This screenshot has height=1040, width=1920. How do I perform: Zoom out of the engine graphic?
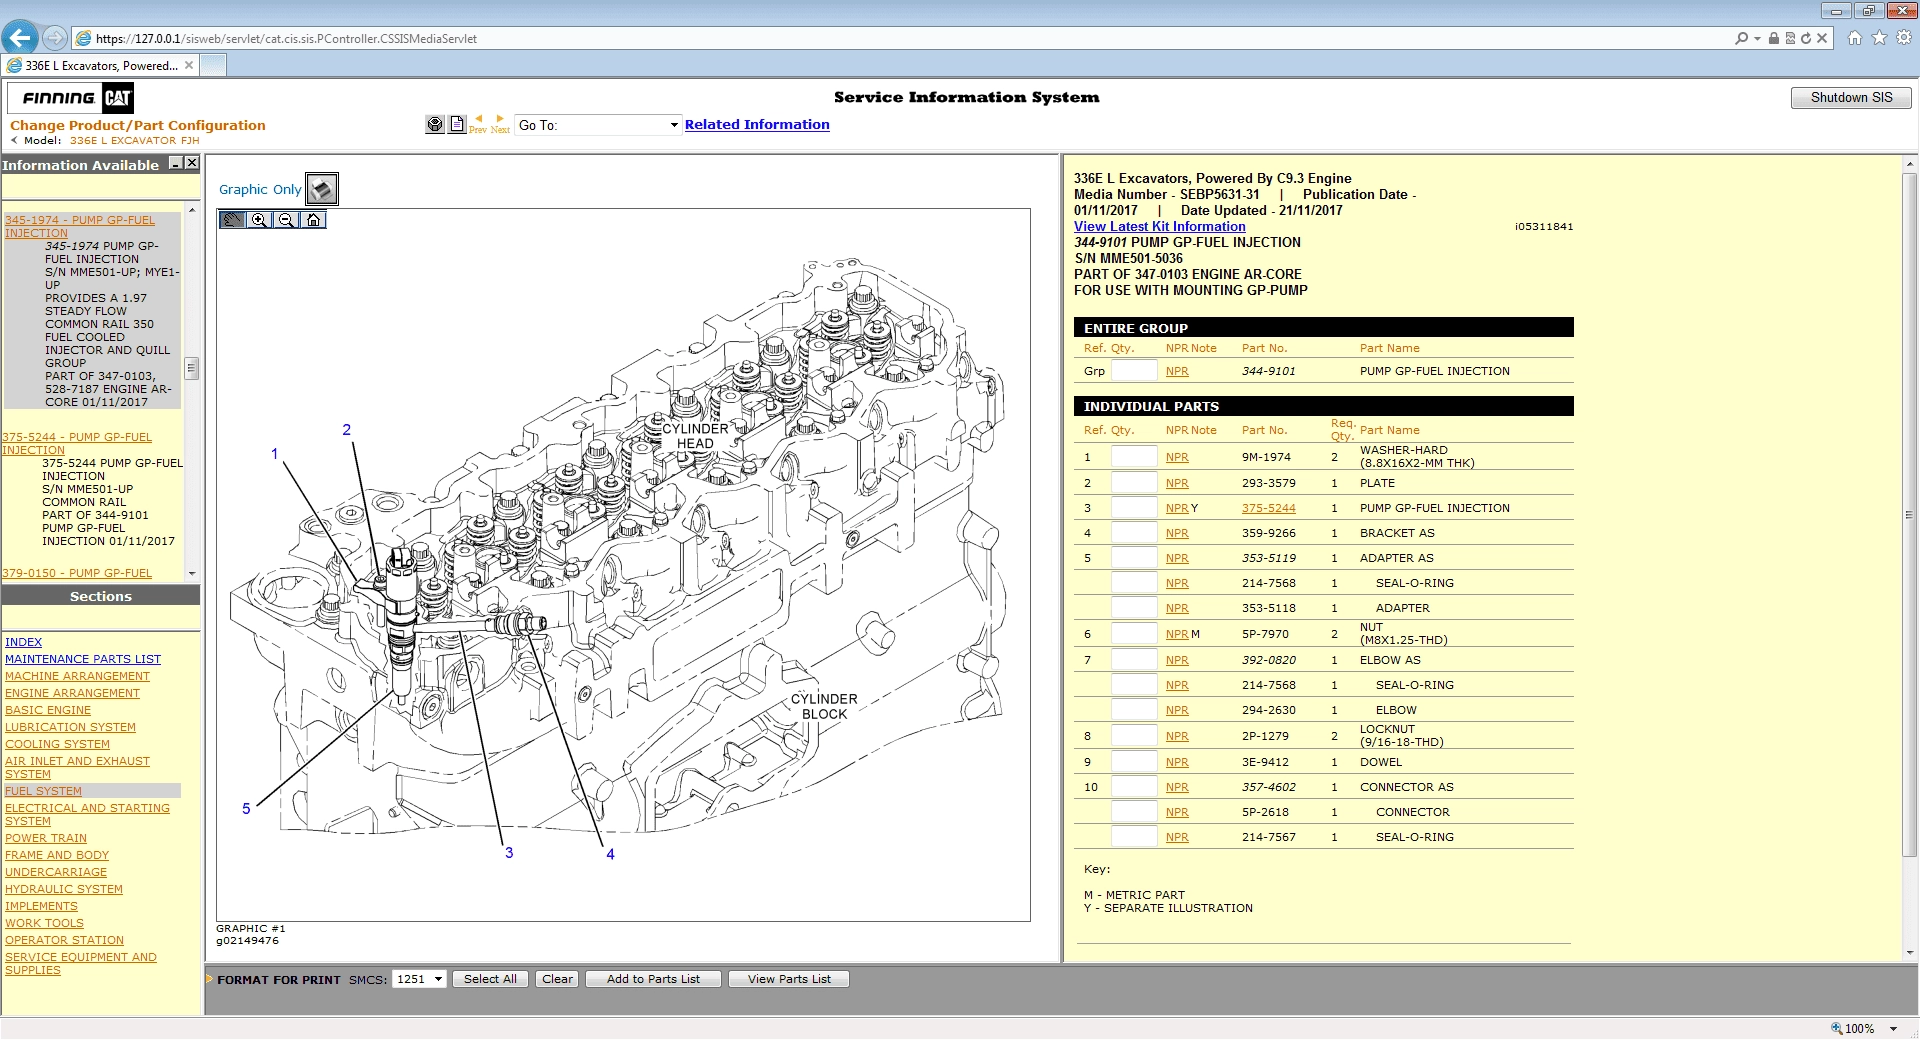click(x=286, y=220)
